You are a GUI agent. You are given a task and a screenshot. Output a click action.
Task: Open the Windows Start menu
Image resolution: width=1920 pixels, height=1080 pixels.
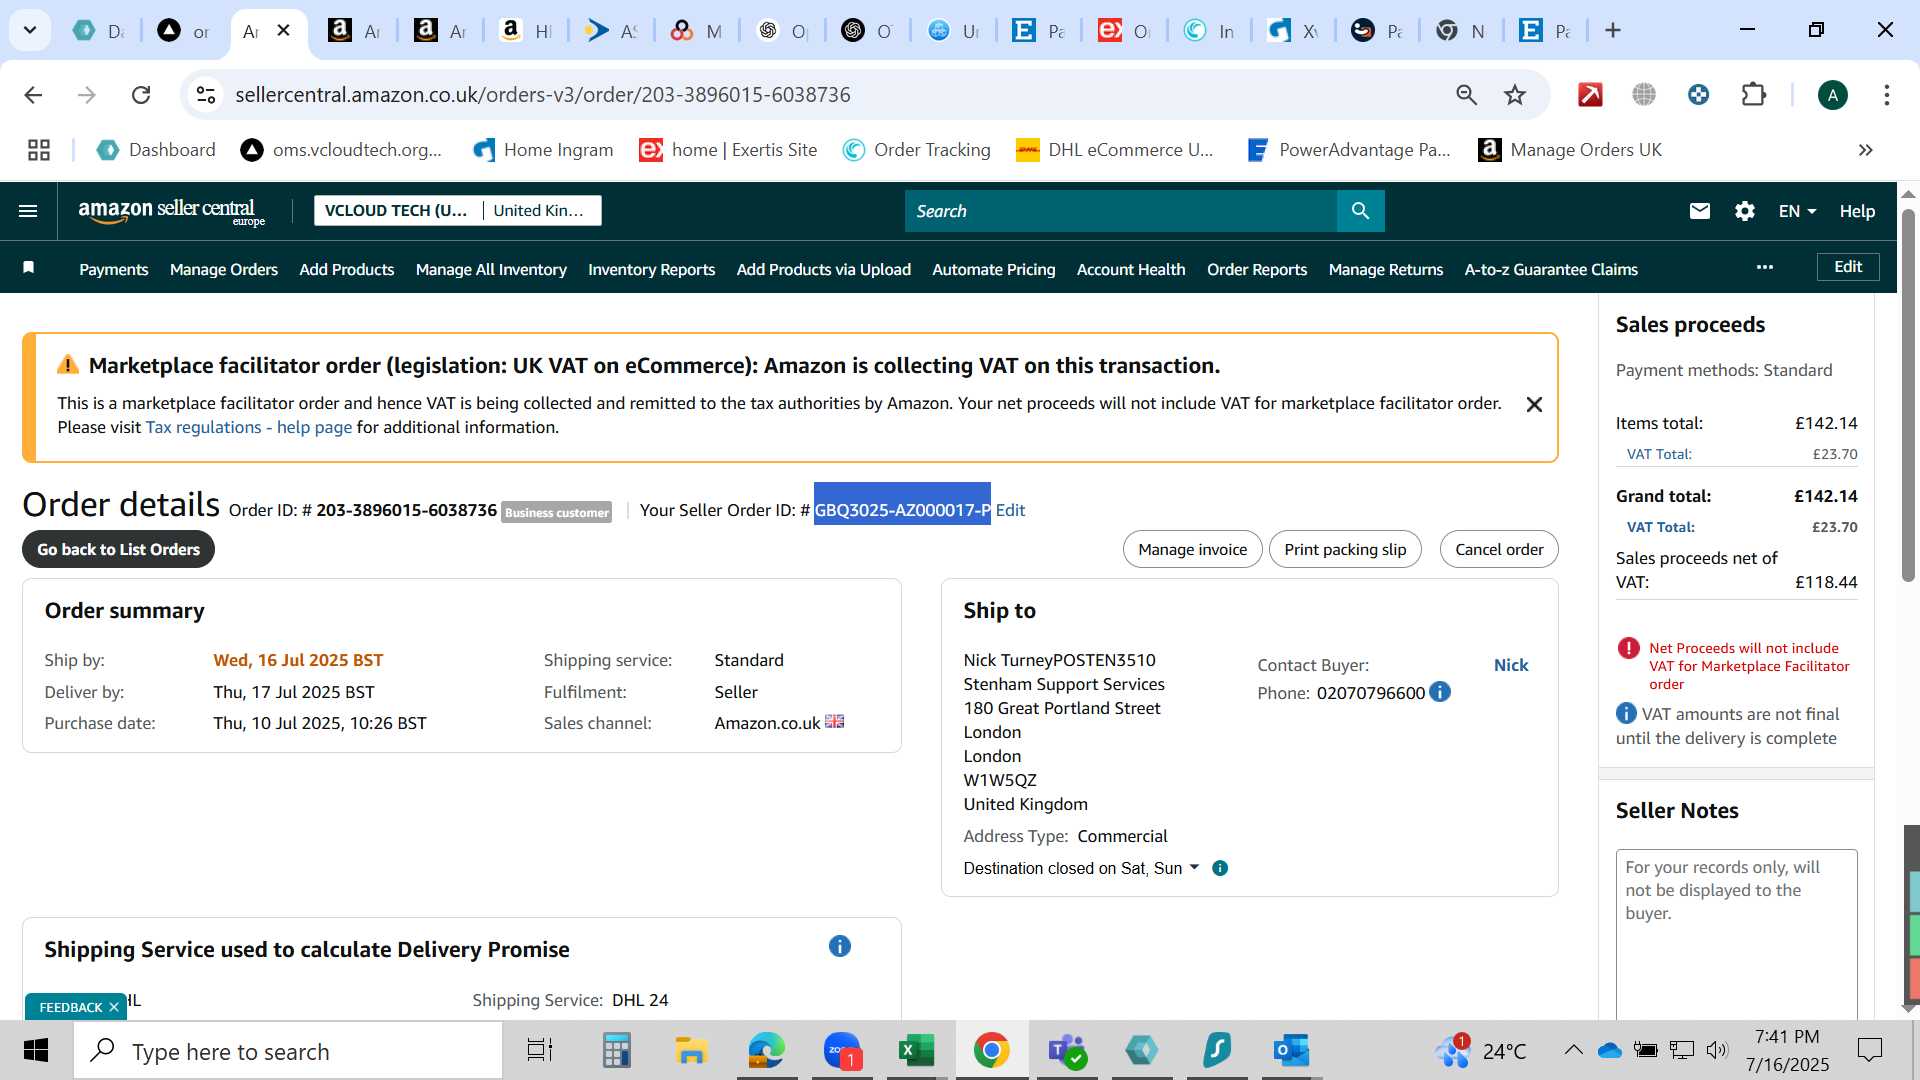click(x=36, y=1050)
